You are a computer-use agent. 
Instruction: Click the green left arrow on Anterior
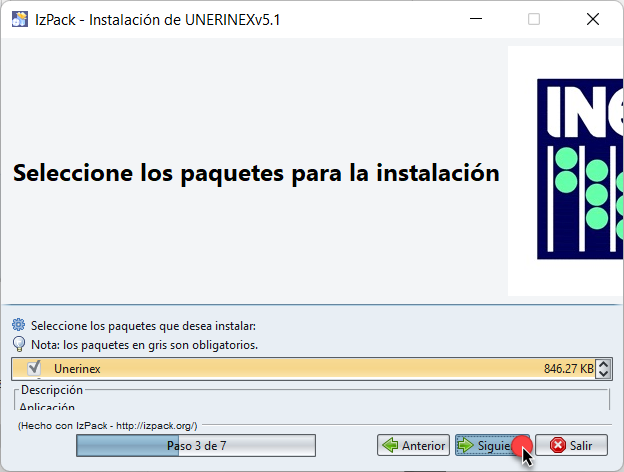(x=390, y=445)
